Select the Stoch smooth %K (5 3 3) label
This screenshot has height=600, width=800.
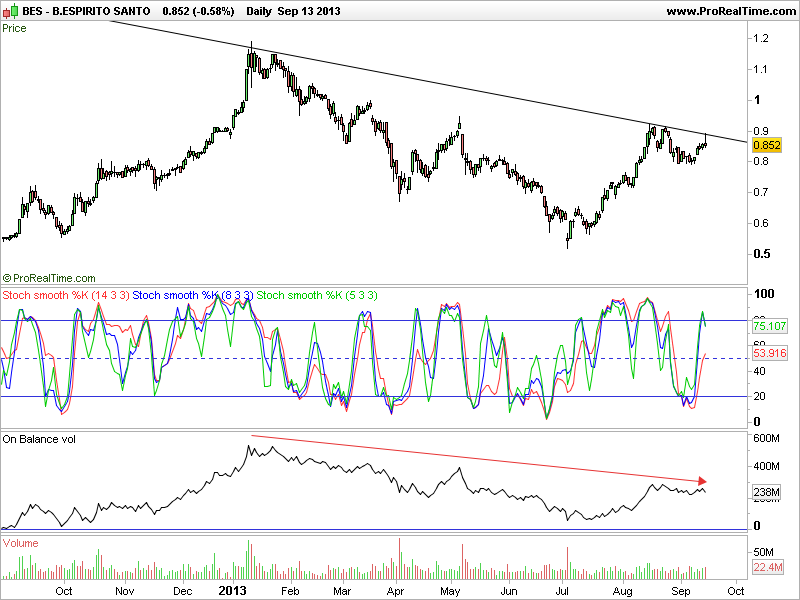[x=317, y=295]
